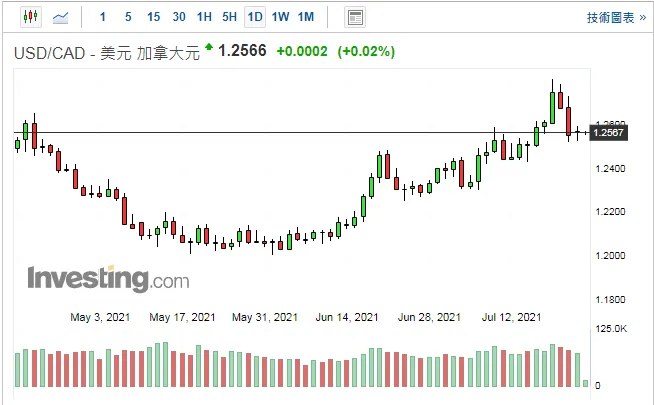This screenshot has width=654, height=405.
Task: Click the May 17, 2021 date label
Action: pyautogui.click(x=182, y=317)
